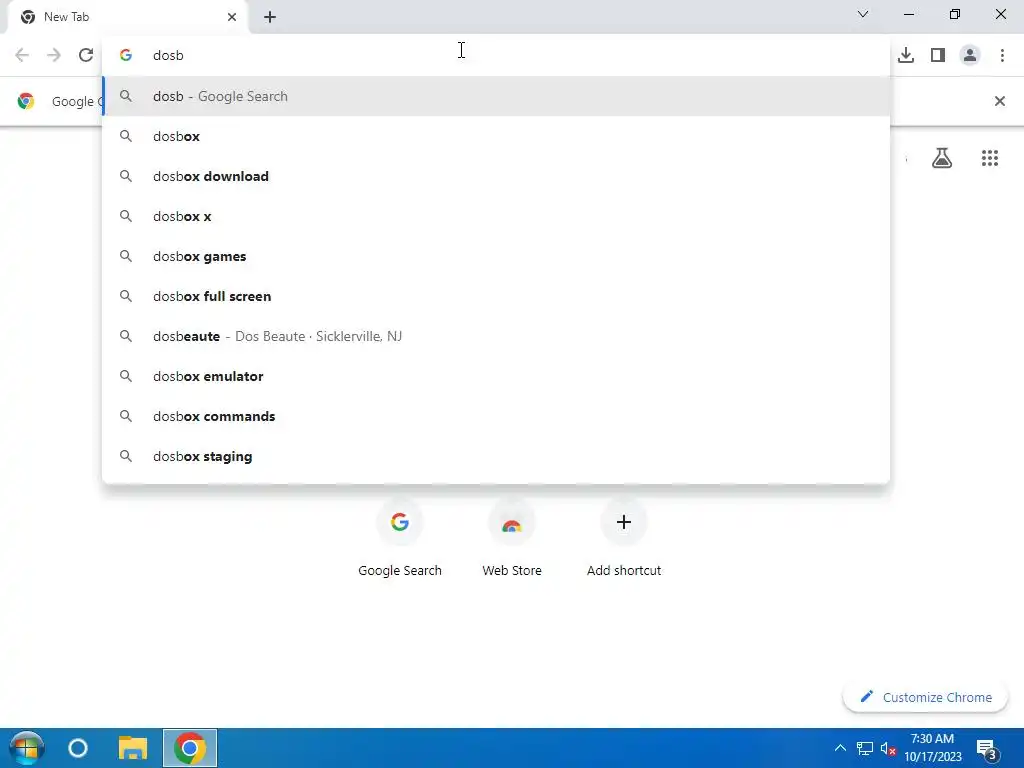1024x768 pixels.
Task: Pick the 'dosbeaute' Sicklerville suggestion
Action: point(496,336)
